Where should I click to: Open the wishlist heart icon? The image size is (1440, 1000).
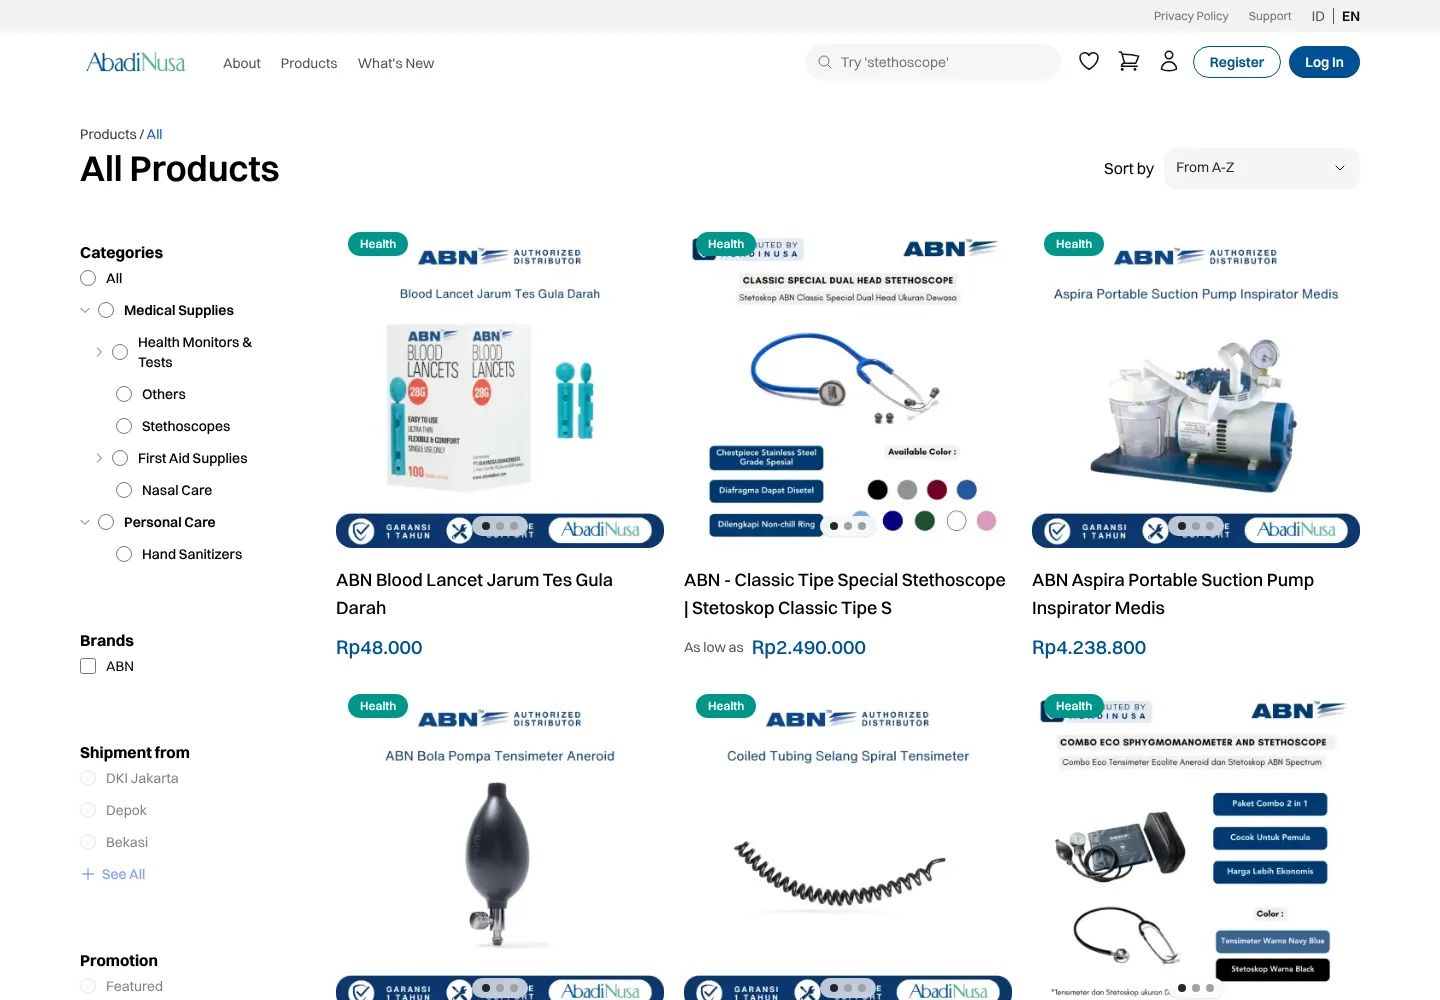pos(1089,61)
